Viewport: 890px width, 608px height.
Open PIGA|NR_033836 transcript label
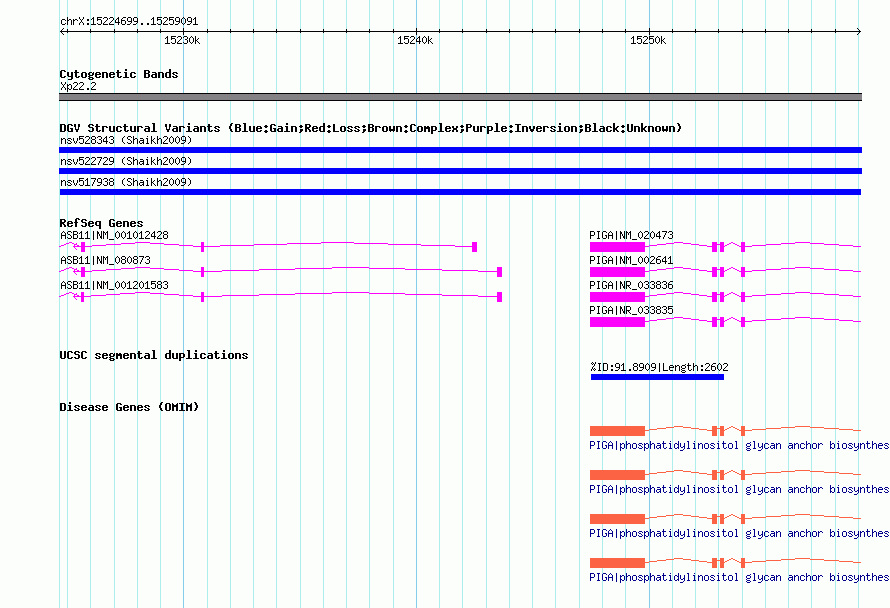[631, 285]
